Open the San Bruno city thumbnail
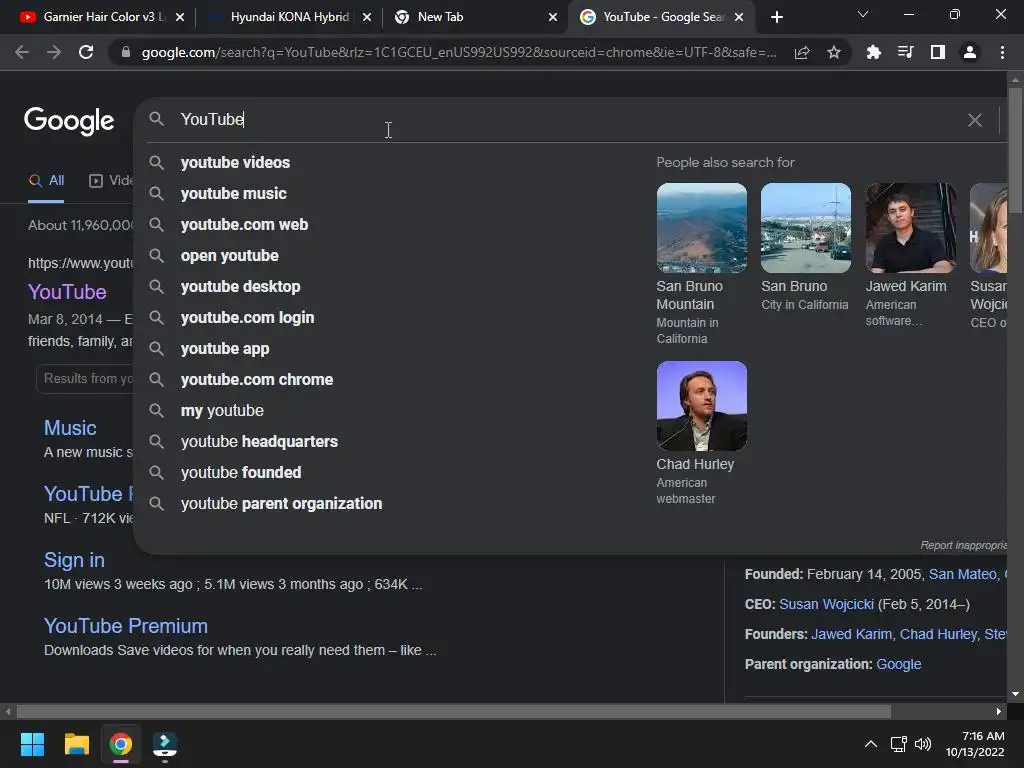The image size is (1024, 768). pyautogui.click(x=806, y=228)
